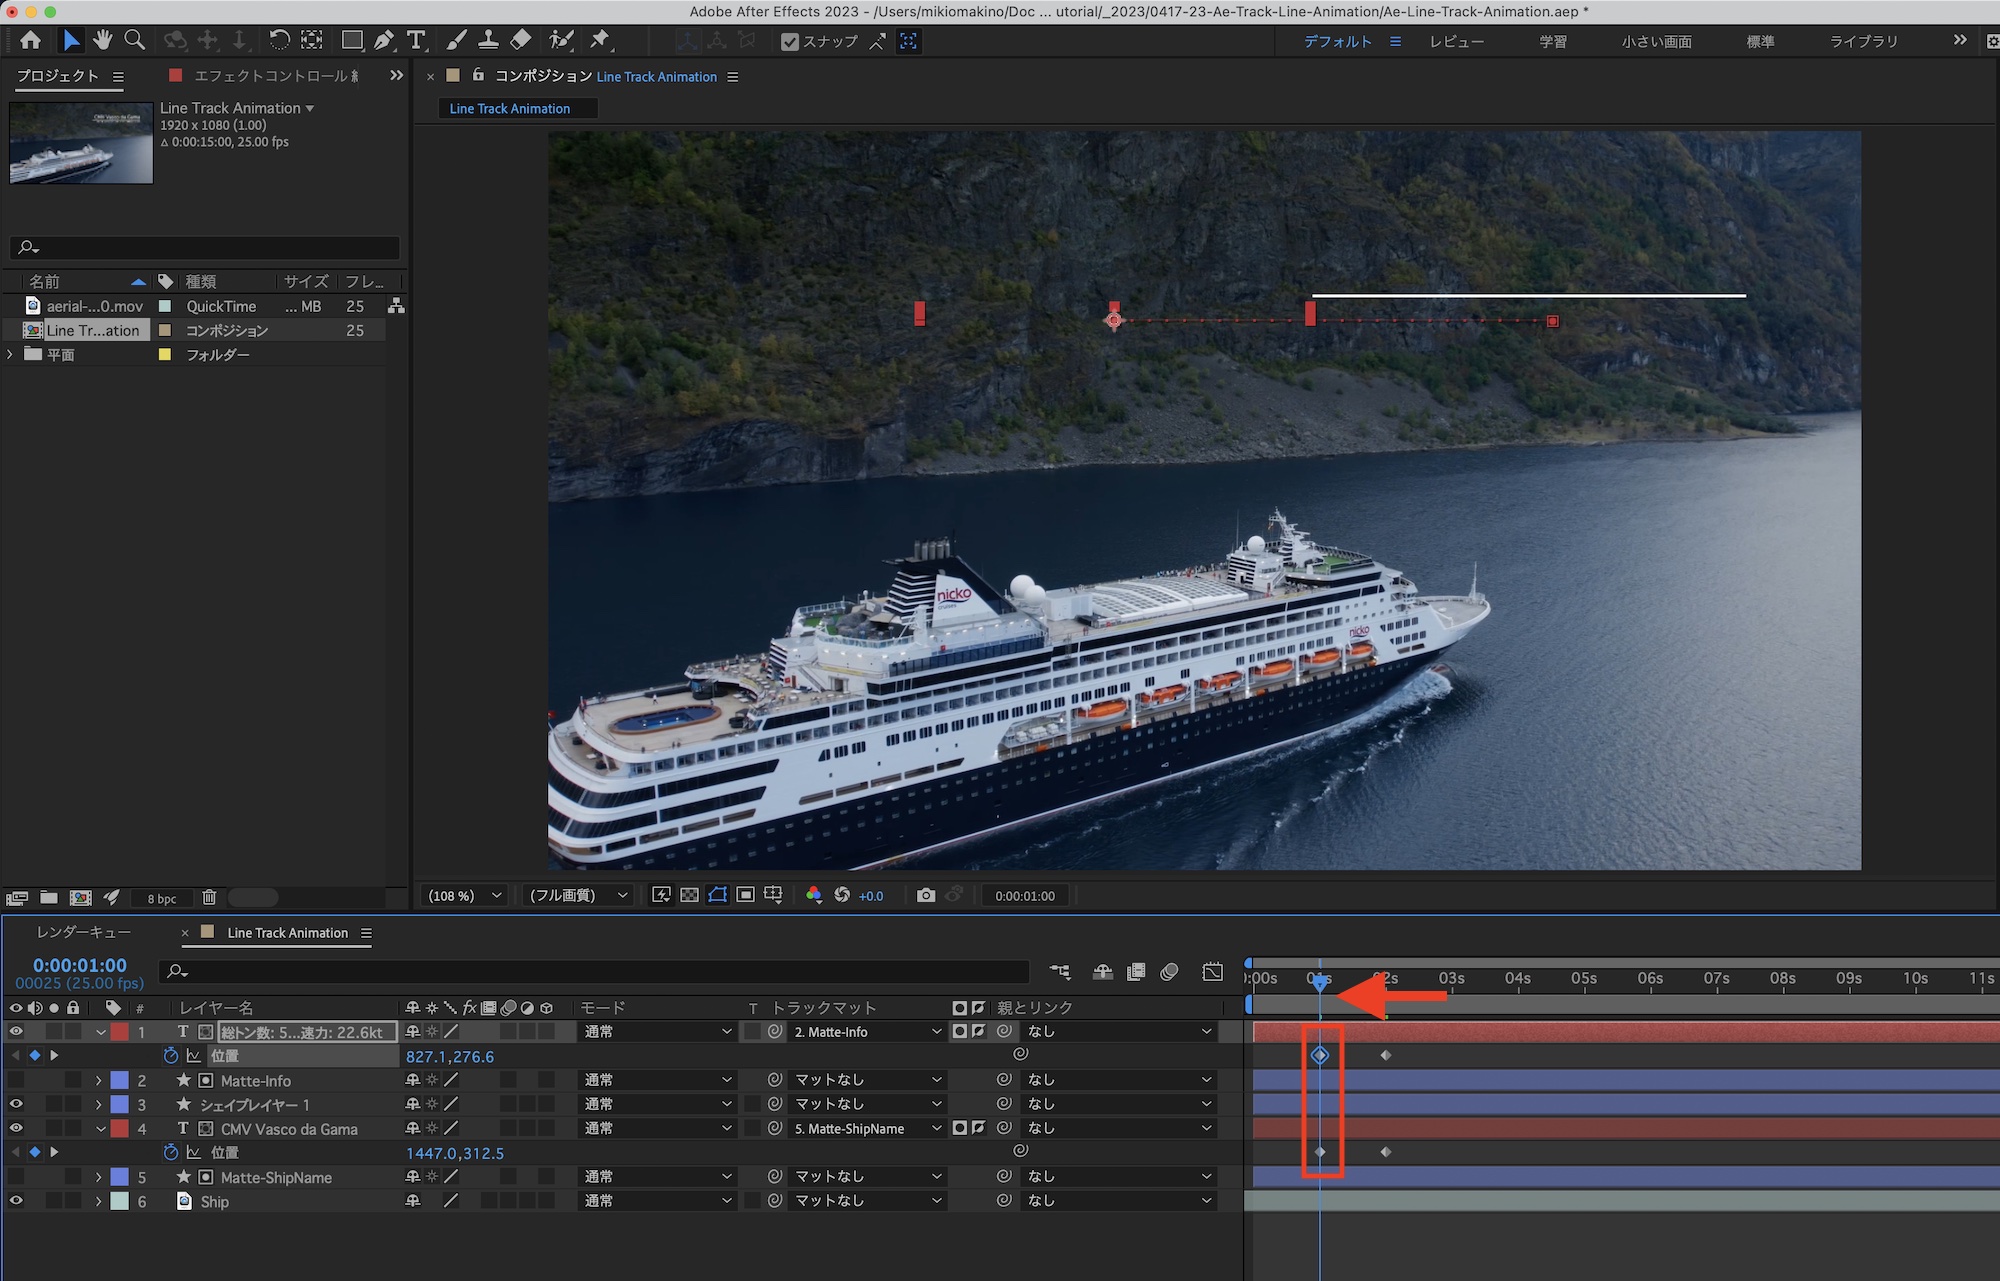Screen dimensions: 2000x1281
Task: Toggle visibility of シェイプレイヤー 1
Action: (x=16, y=1104)
